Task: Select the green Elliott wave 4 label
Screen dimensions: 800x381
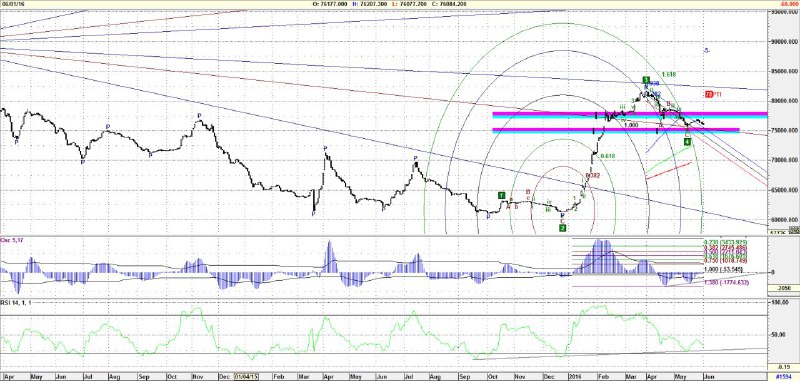Action: point(687,142)
